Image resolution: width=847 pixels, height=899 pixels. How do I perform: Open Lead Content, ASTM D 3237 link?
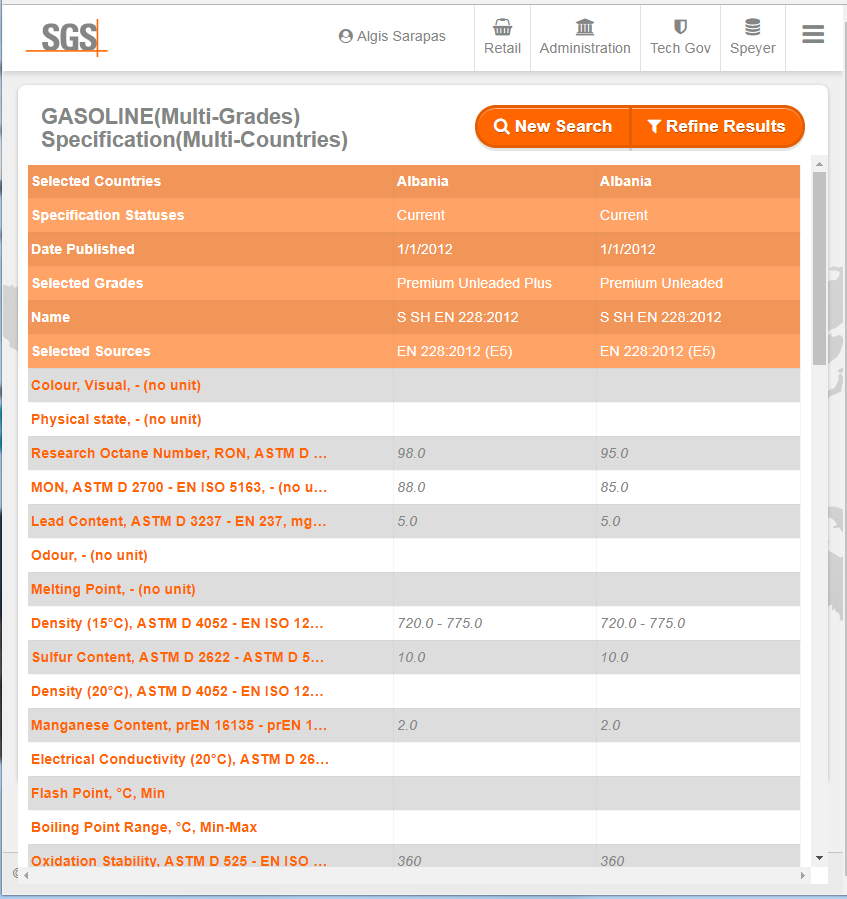pos(178,521)
